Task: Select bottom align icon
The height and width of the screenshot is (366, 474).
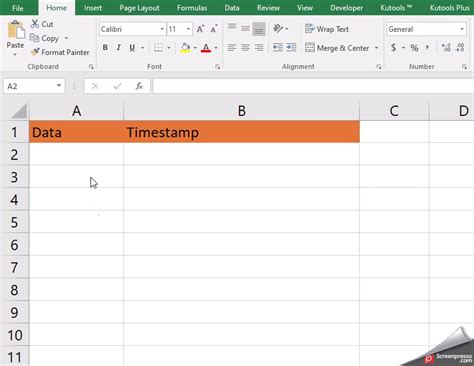Action: [259, 29]
